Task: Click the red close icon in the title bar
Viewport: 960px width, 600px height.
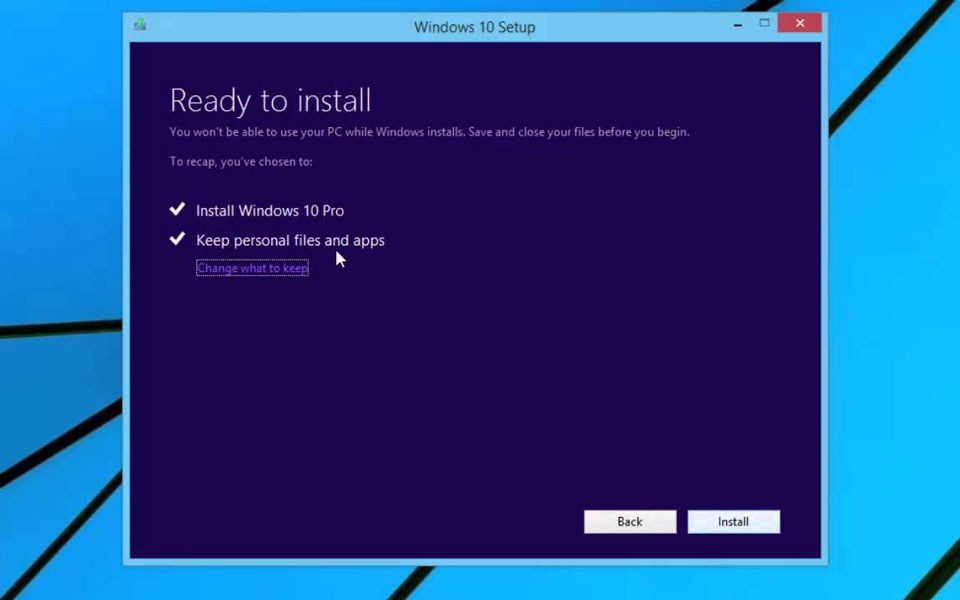Action: coord(798,22)
